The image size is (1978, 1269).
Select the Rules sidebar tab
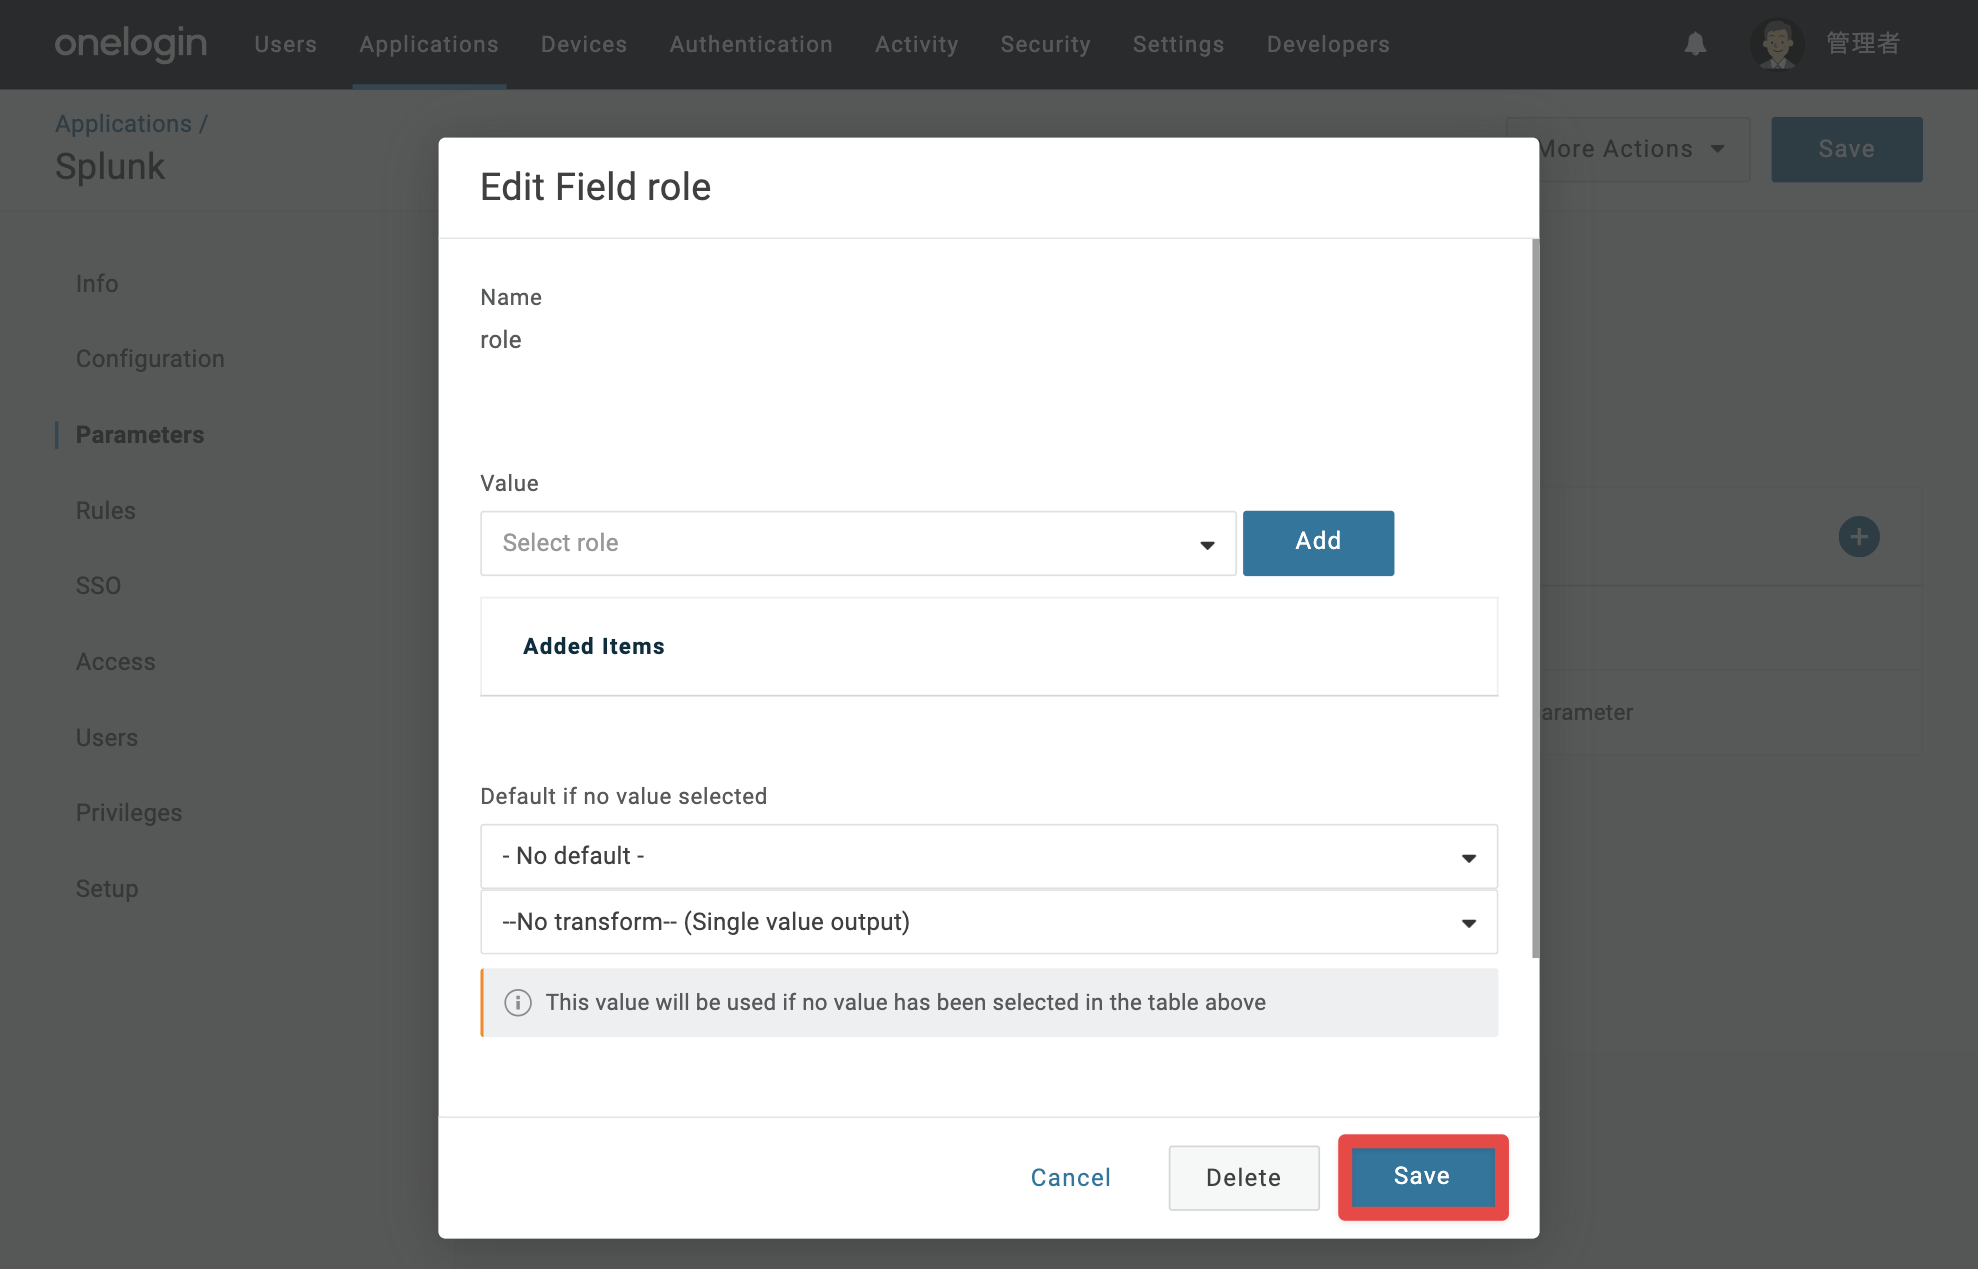pyautogui.click(x=105, y=511)
